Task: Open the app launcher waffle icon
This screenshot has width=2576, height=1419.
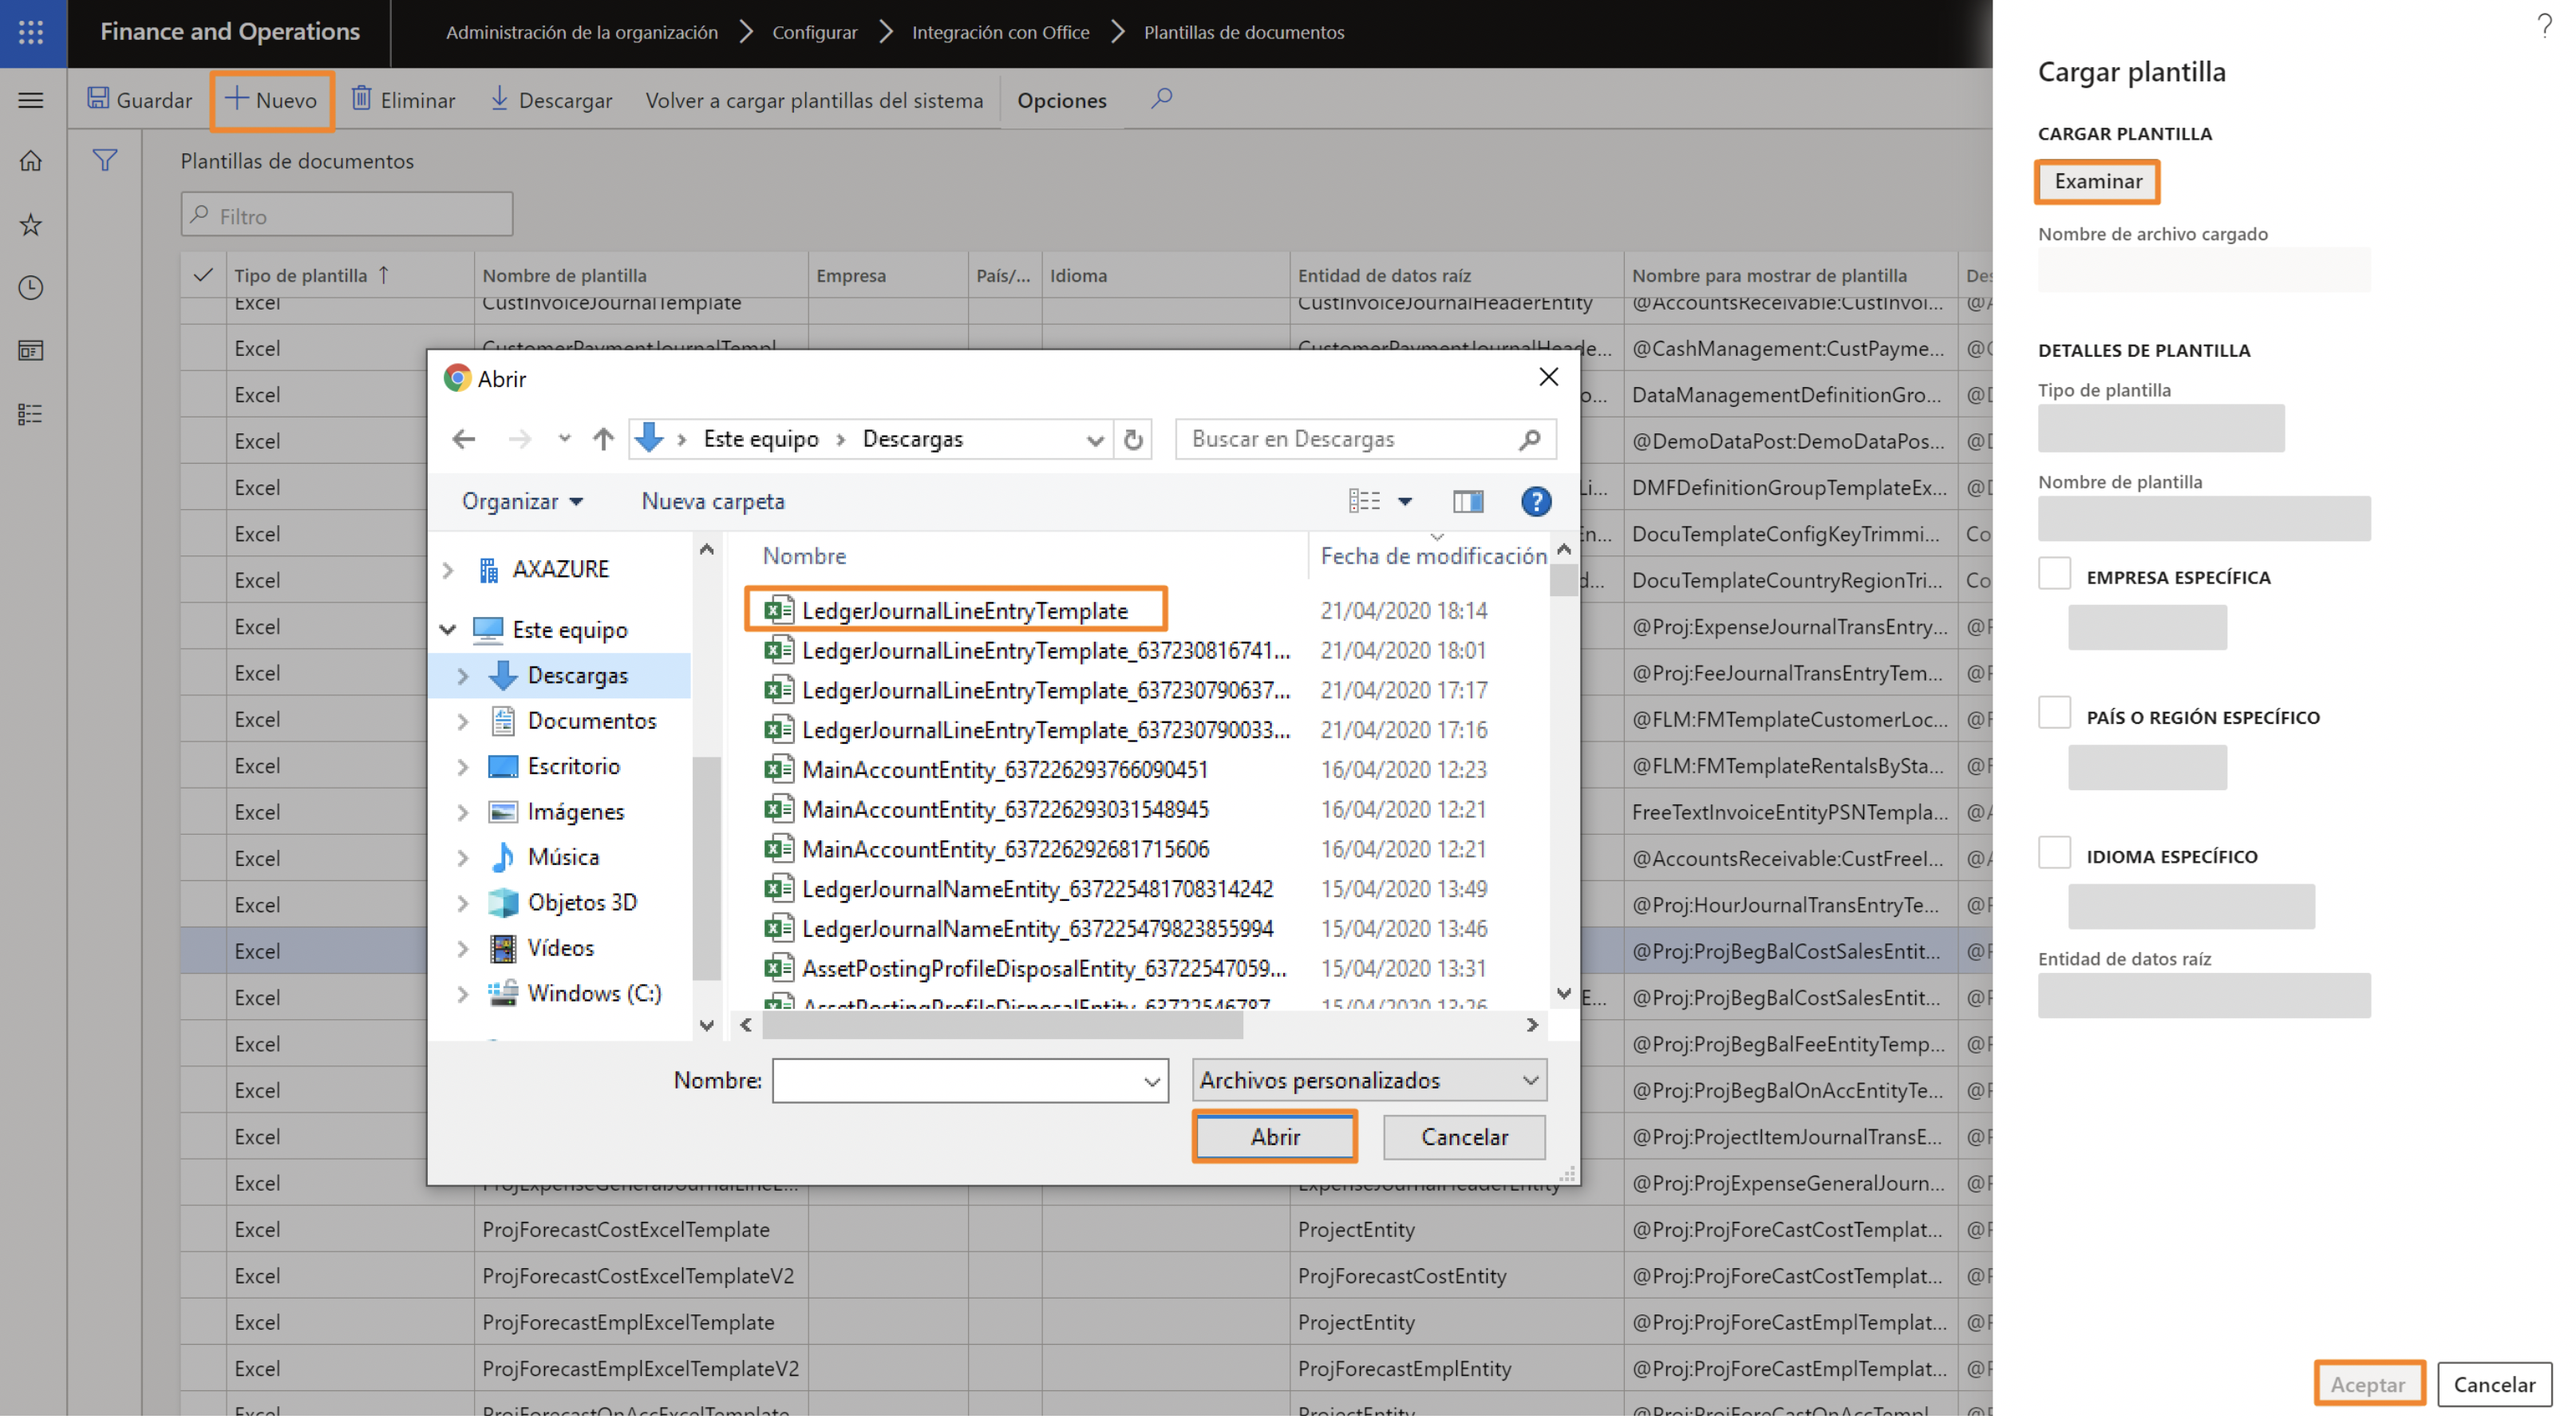Action: pos(31,32)
